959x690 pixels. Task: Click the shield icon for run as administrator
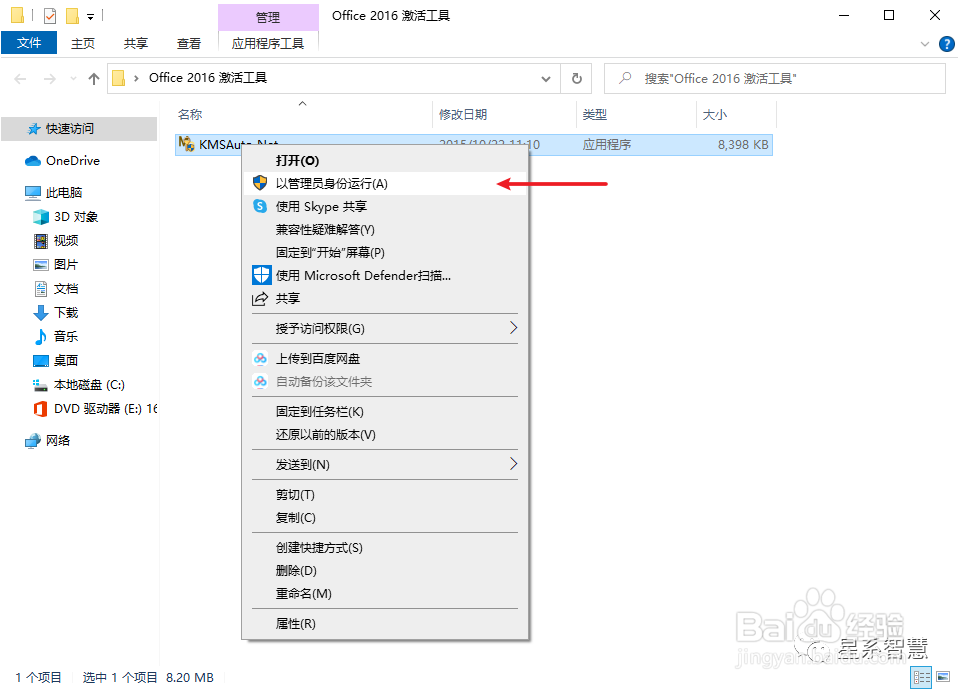(x=260, y=183)
